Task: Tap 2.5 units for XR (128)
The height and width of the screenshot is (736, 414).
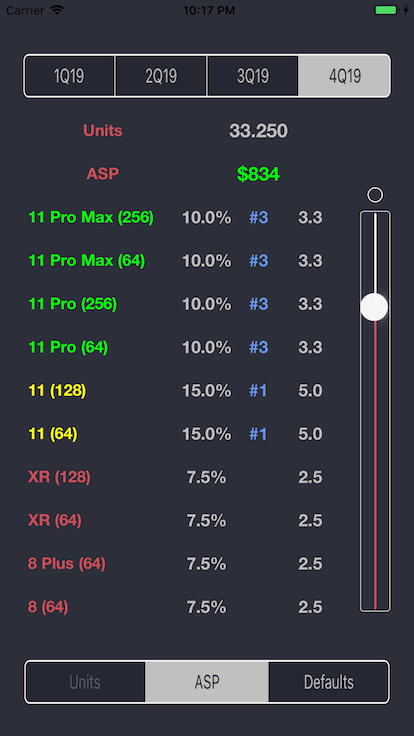Action: (310, 477)
